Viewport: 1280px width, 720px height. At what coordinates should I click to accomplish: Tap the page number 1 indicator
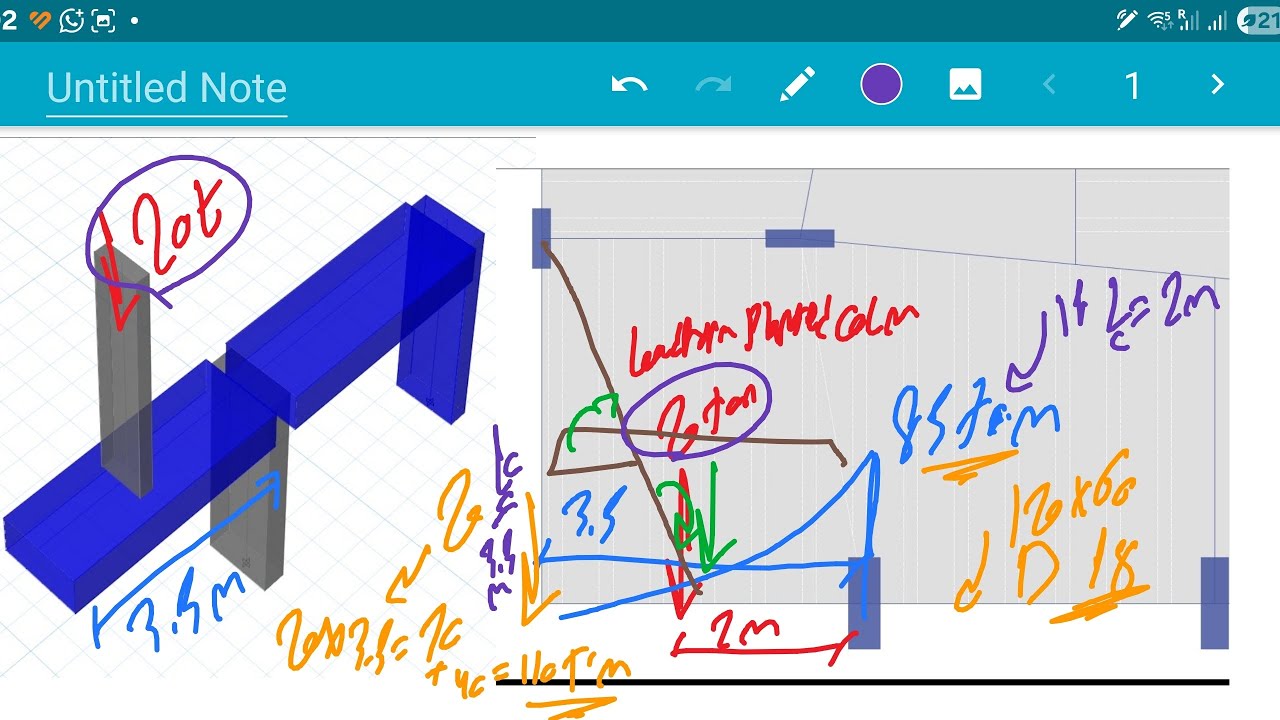tap(1133, 87)
